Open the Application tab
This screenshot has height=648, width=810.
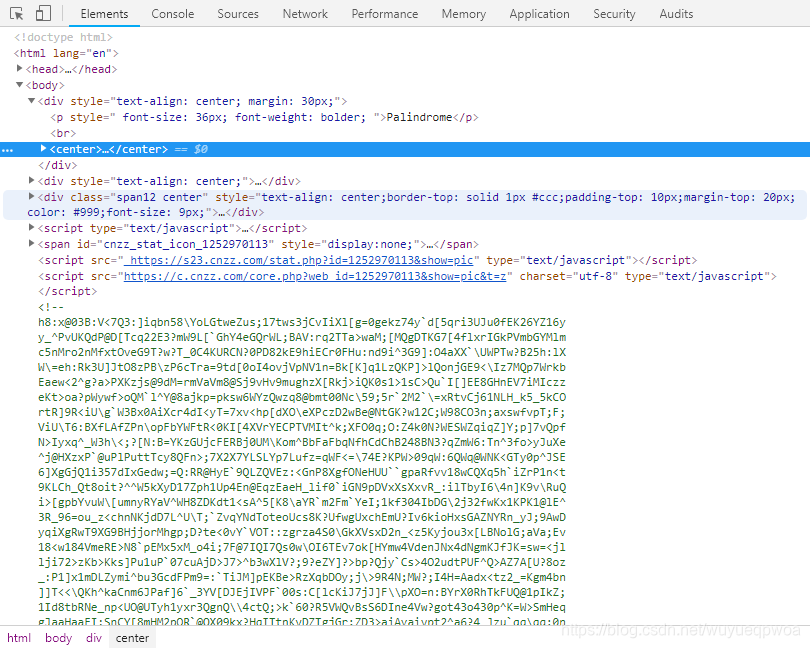pos(539,14)
